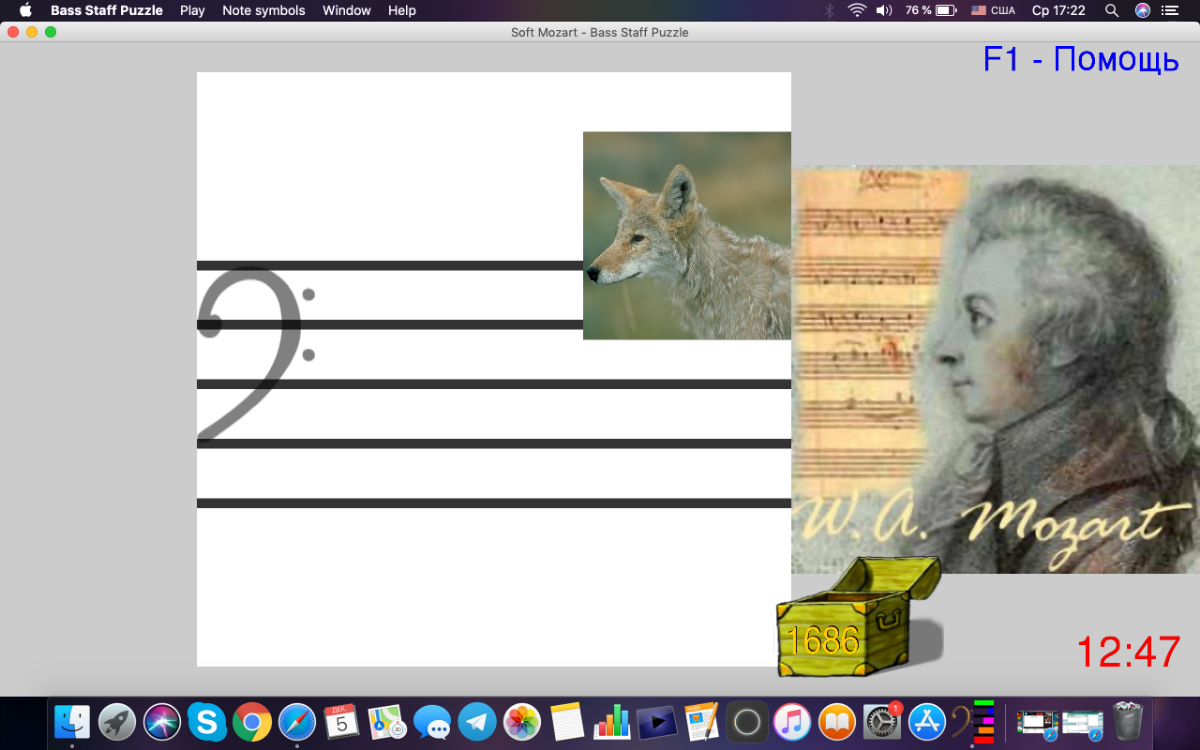Click the W. A. Mozart portrait
The height and width of the screenshot is (750, 1200).
[x=995, y=369]
